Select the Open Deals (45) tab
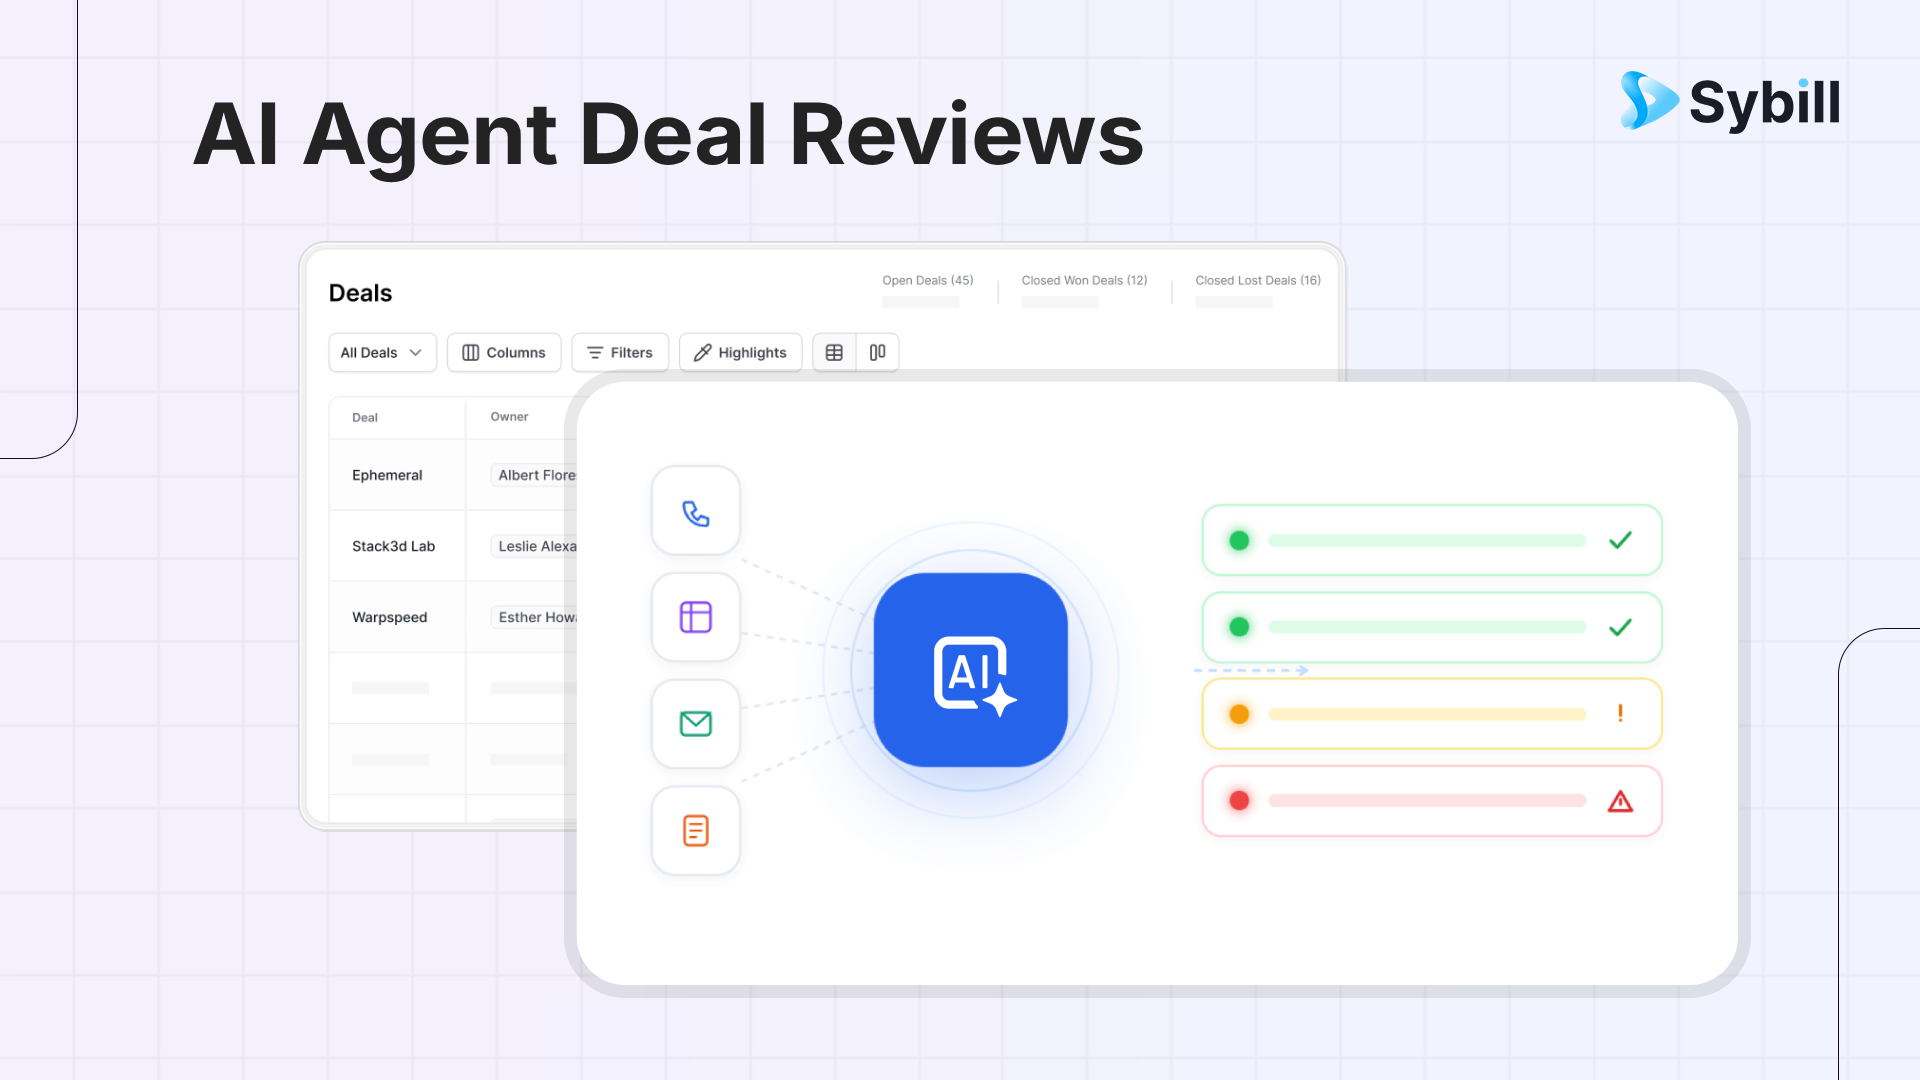Screen dimensions: 1920x1080 coord(927,280)
